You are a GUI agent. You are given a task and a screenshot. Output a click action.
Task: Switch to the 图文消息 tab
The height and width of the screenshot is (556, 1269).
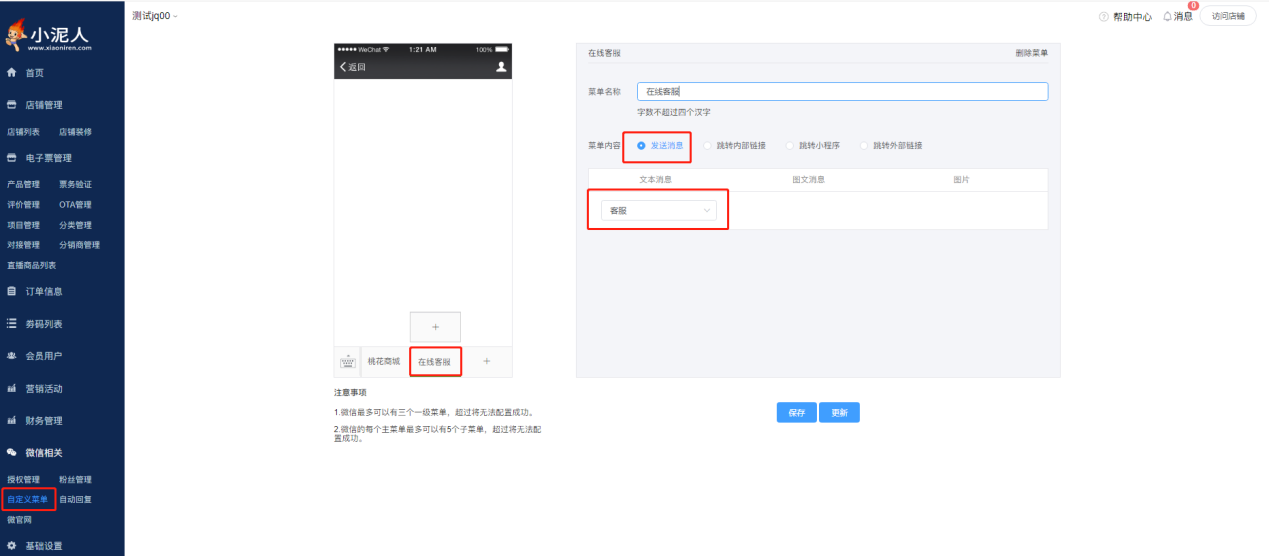click(x=808, y=180)
